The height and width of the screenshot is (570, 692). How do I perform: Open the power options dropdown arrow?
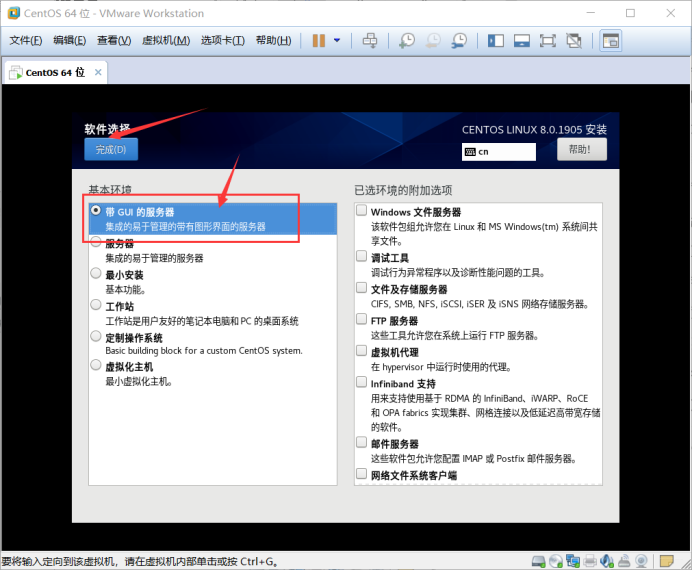point(337,41)
